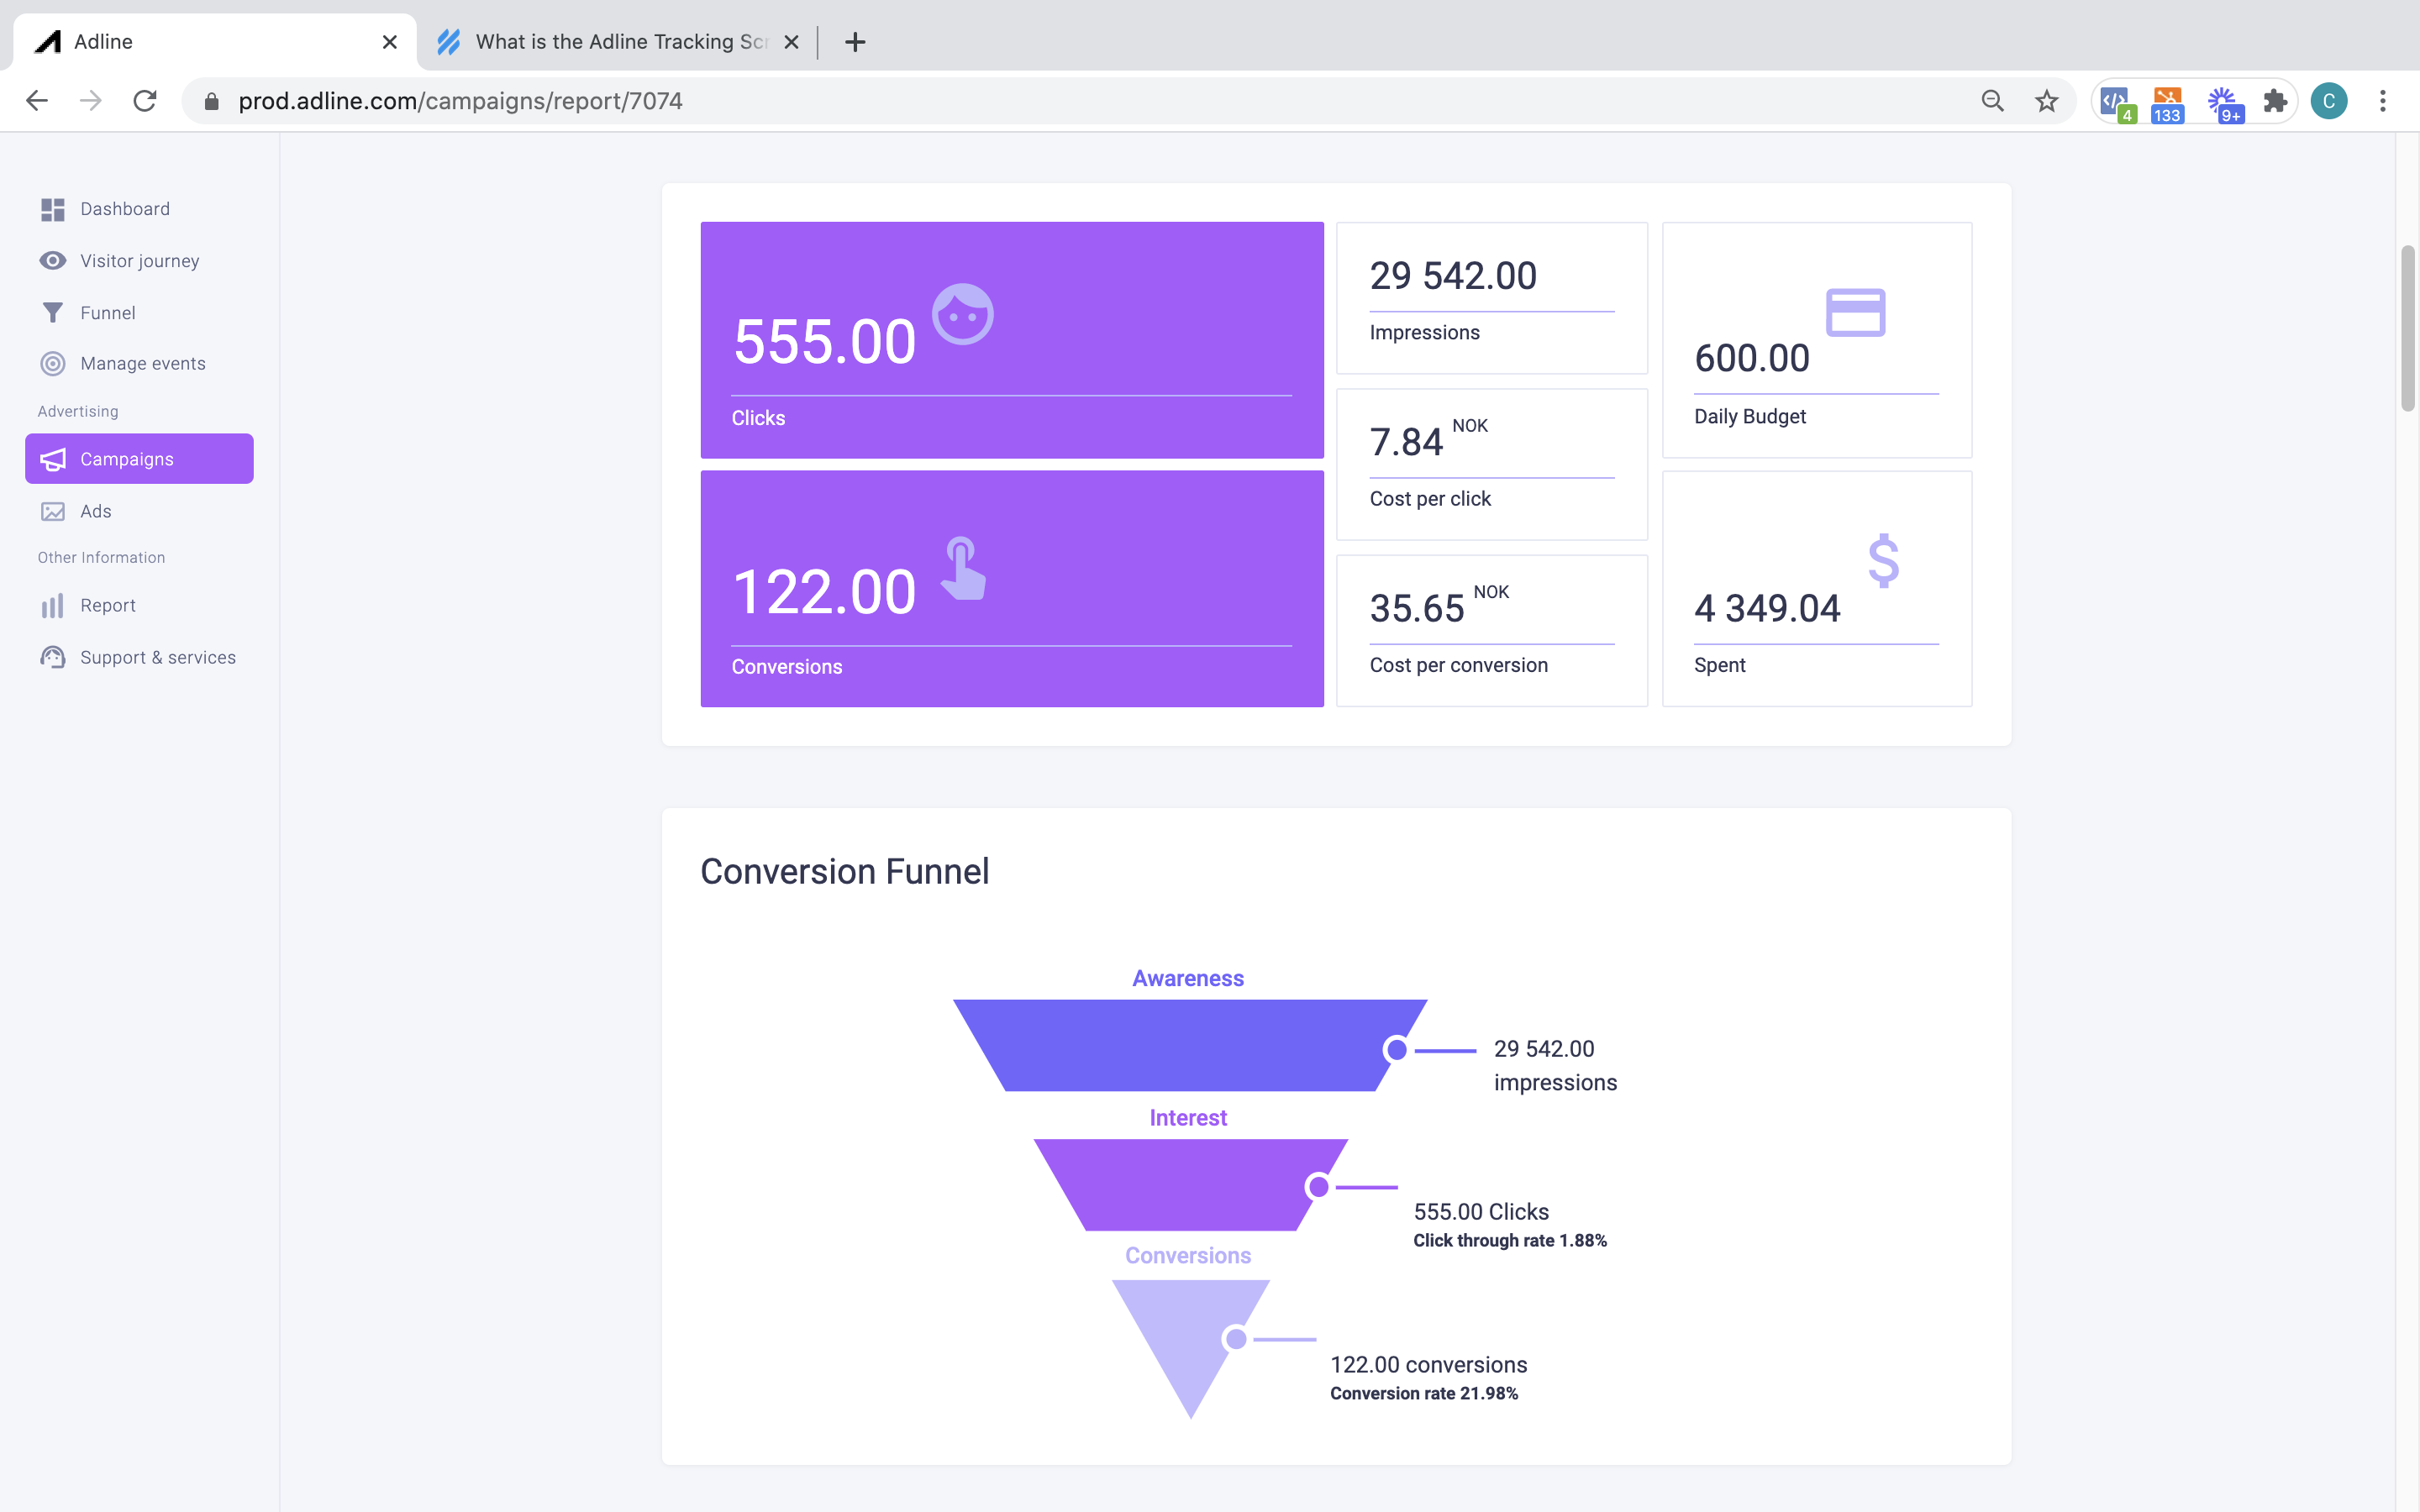Click the Visitor journey eye icon
This screenshot has width=2420, height=1512.
[53, 261]
